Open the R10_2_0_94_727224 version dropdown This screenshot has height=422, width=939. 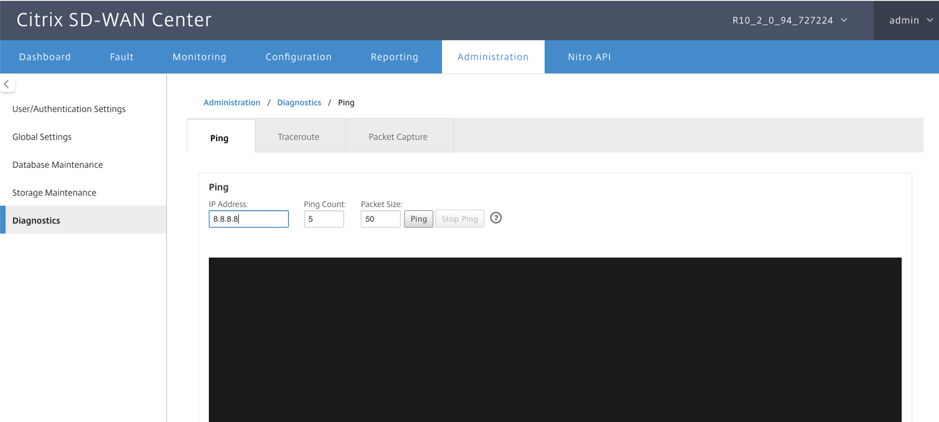click(790, 20)
